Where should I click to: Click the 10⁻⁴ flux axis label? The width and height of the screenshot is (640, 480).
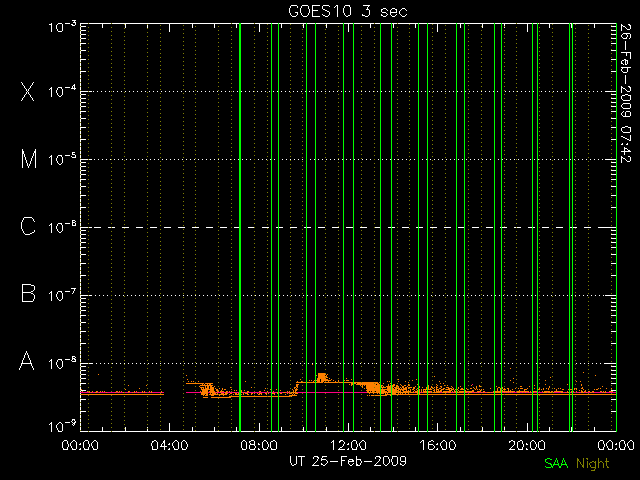click(62, 91)
